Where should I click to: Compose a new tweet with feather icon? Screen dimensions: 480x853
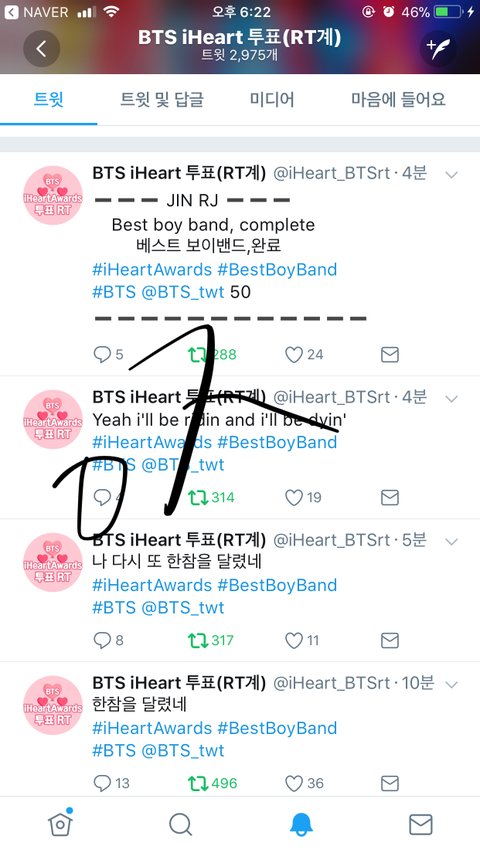[x=438, y=48]
